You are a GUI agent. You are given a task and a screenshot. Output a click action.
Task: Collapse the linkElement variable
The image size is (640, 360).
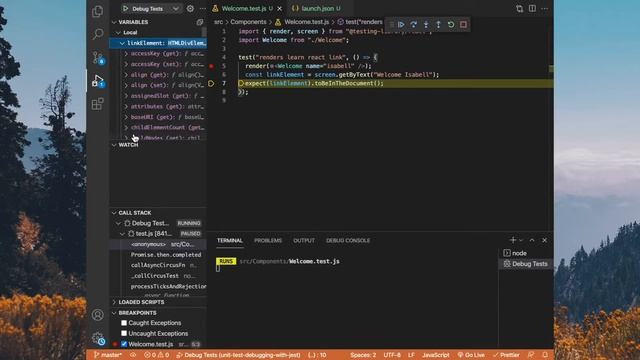(x=122, y=43)
